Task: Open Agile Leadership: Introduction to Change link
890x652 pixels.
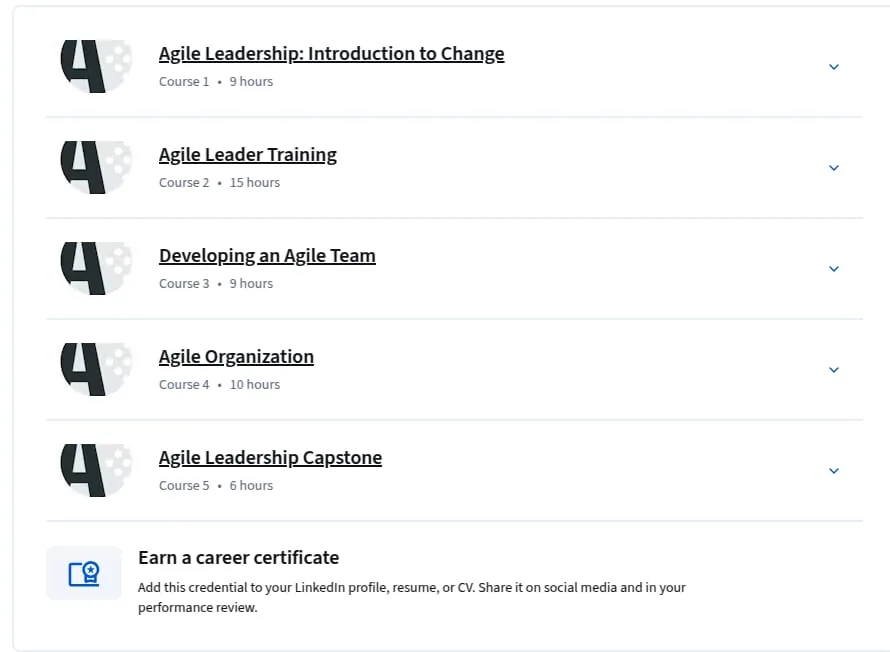Action: click(x=331, y=54)
